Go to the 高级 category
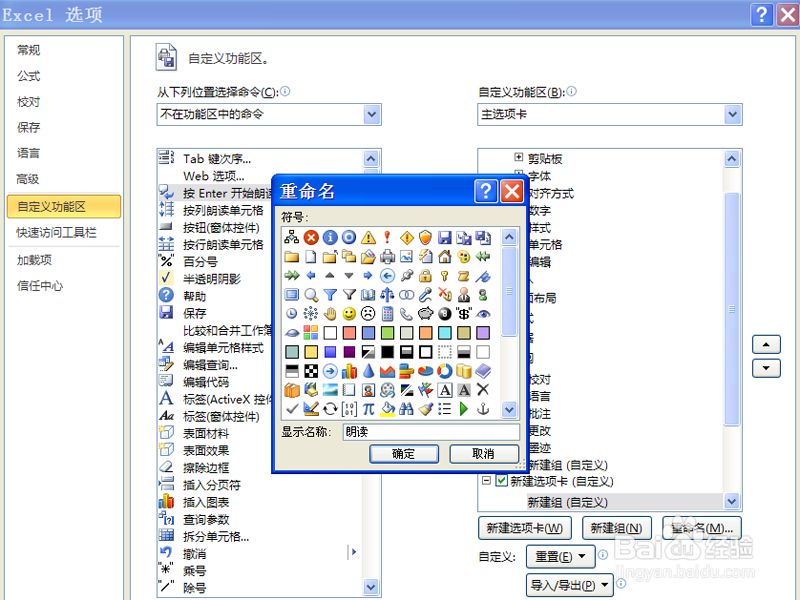This screenshot has height=600, width=800. tap(28, 179)
